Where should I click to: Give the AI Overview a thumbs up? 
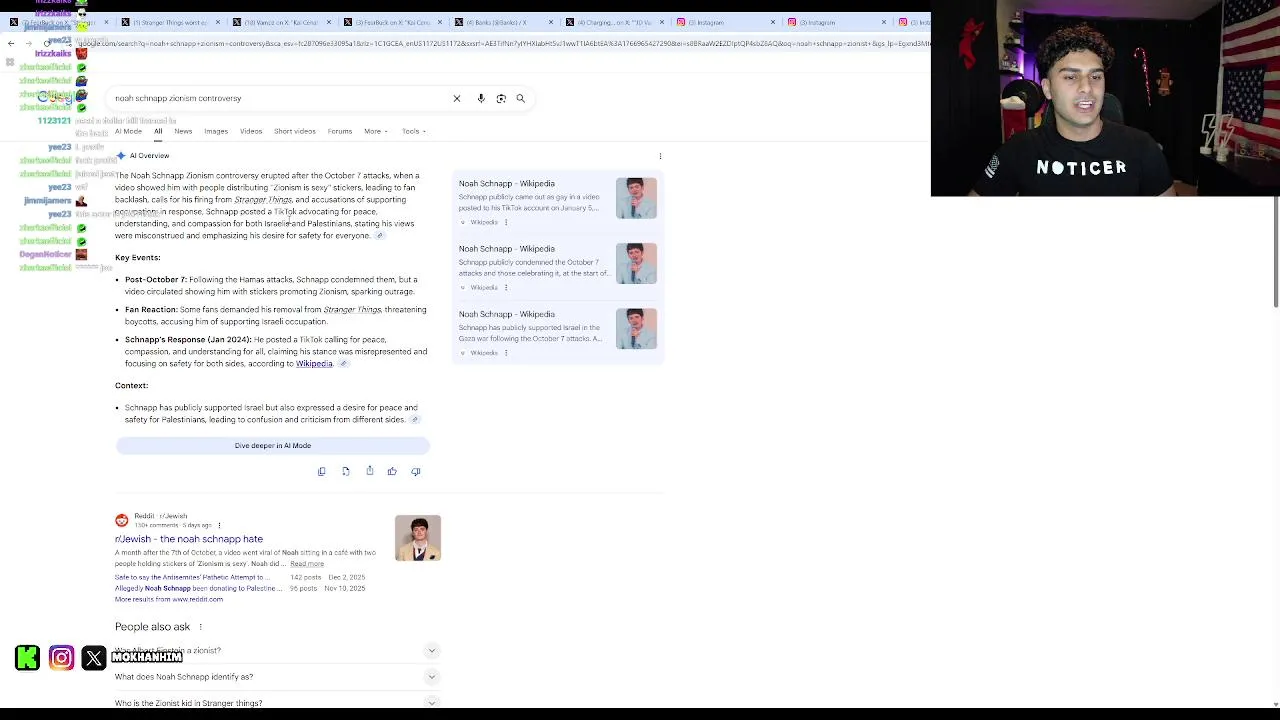392,471
